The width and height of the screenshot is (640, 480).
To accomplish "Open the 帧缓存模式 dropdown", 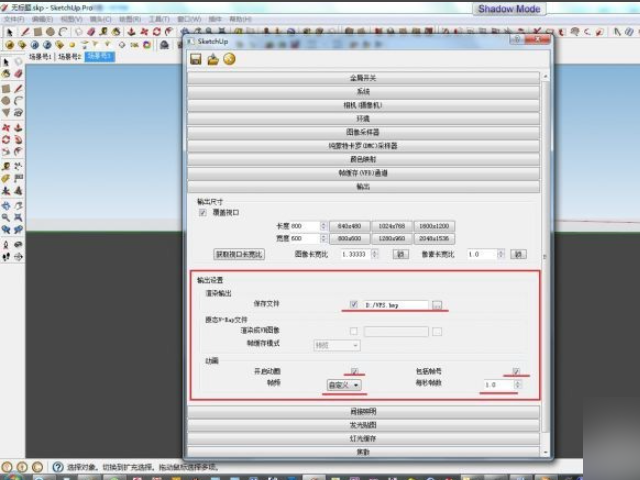I will 337,345.
